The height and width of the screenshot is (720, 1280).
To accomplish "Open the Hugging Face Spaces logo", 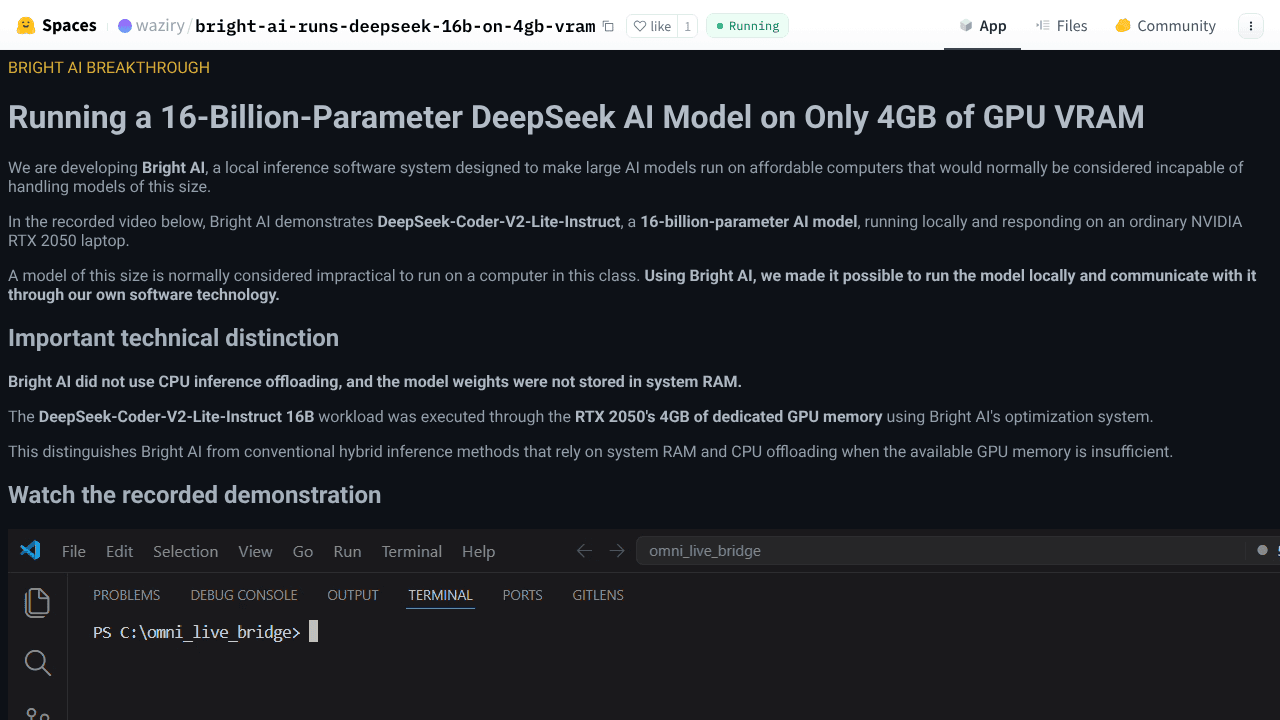I will pos(56,25).
